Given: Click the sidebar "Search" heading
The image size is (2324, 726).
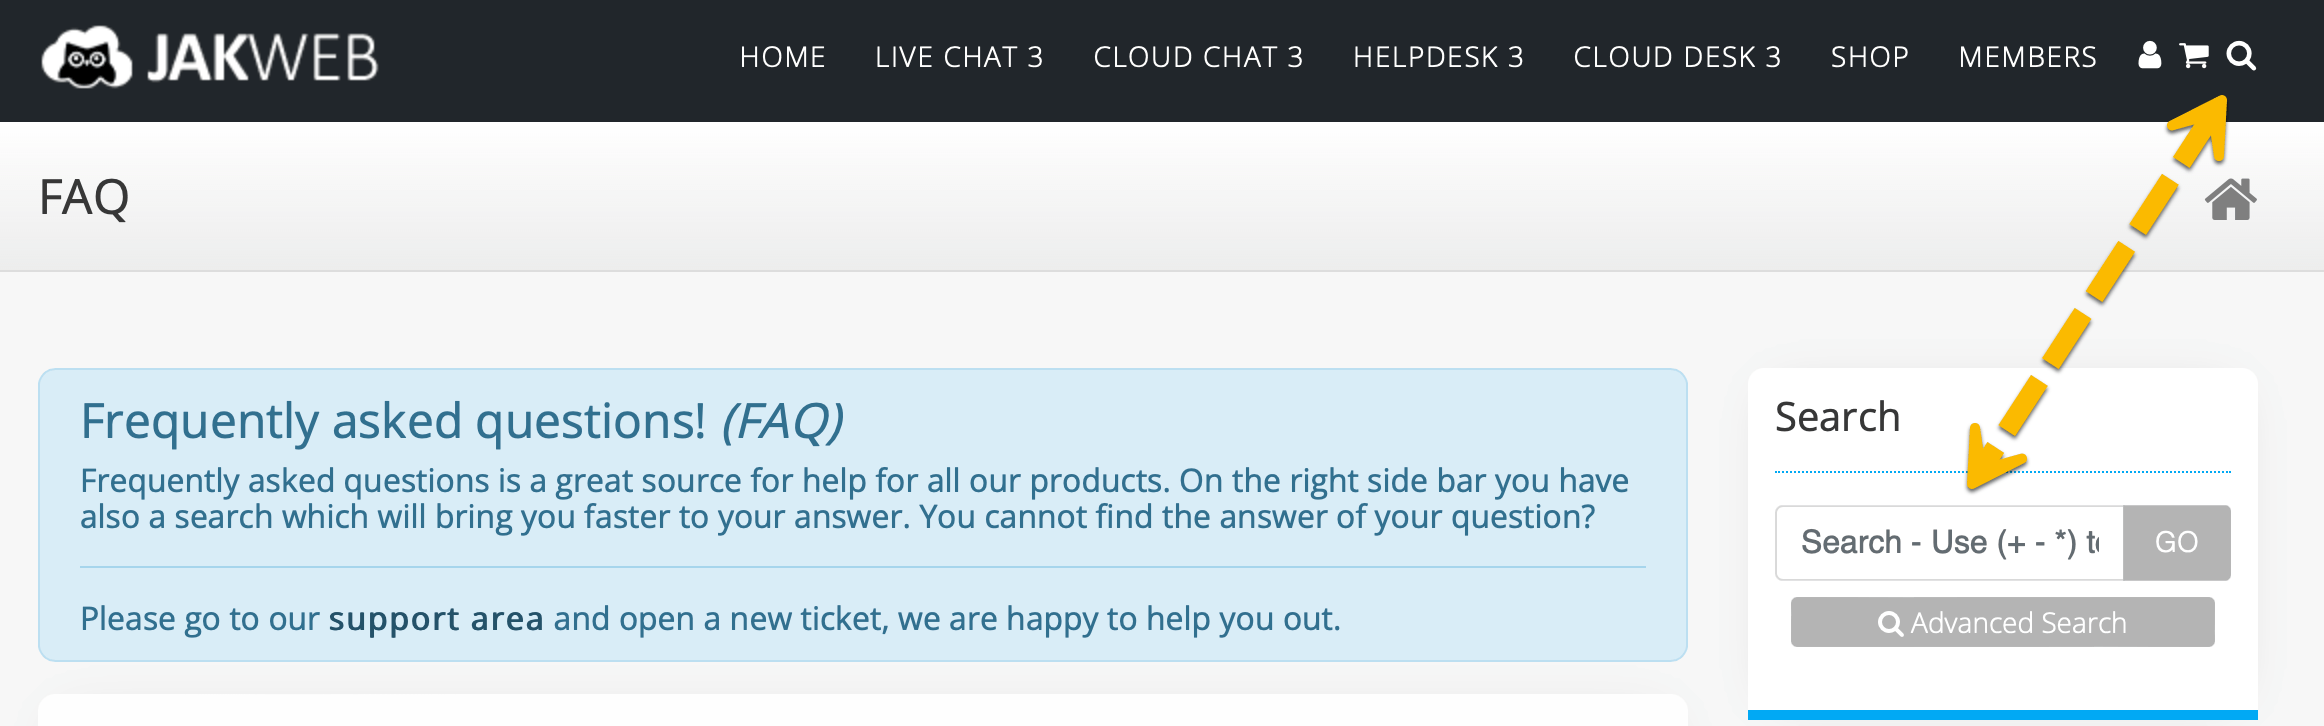Looking at the screenshot, I should (1837, 417).
